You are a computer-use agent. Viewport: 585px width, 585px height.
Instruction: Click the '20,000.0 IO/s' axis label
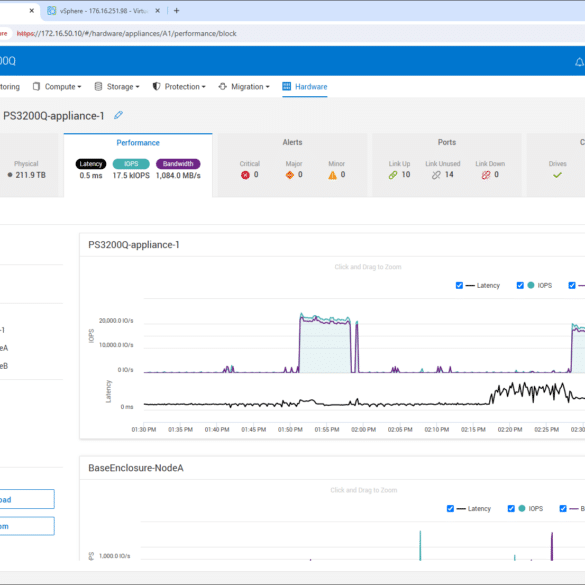116,320
